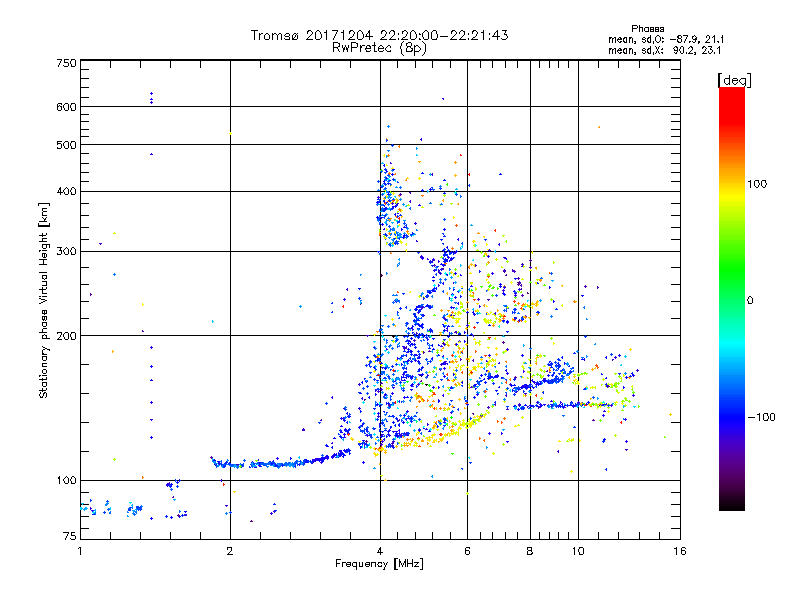
Task: Click the colorbar tick label '0'
Action: (750, 301)
